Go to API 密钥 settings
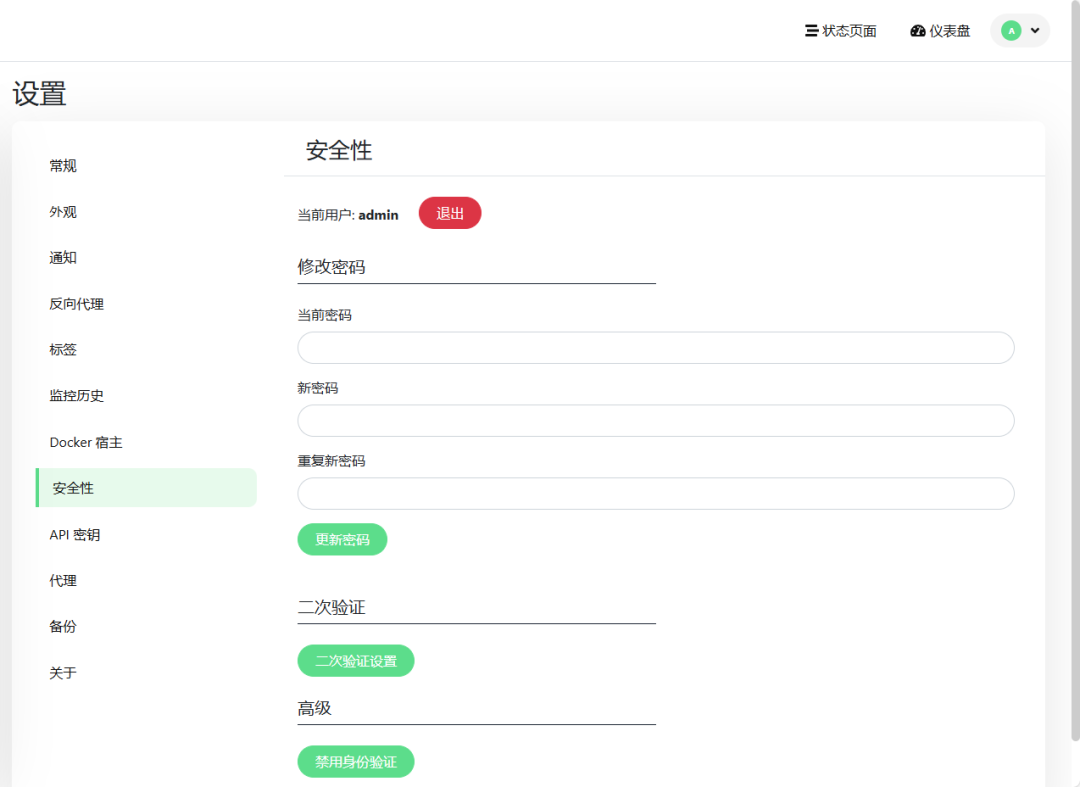This screenshot has height=787, width=1080. 75,535
